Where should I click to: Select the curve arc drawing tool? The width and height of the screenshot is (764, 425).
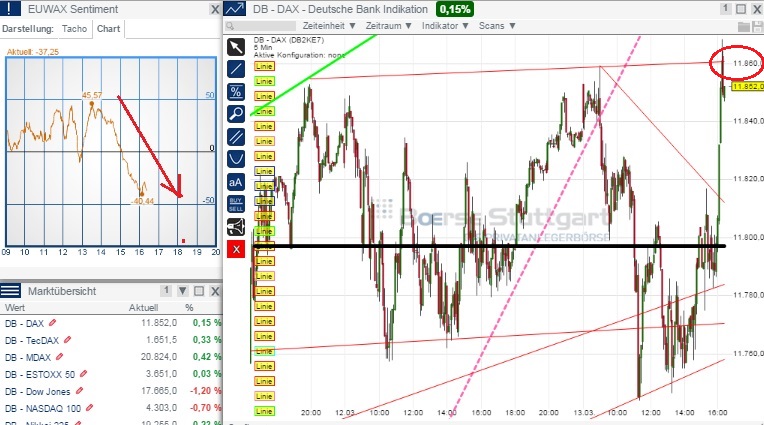pos(236,159)
